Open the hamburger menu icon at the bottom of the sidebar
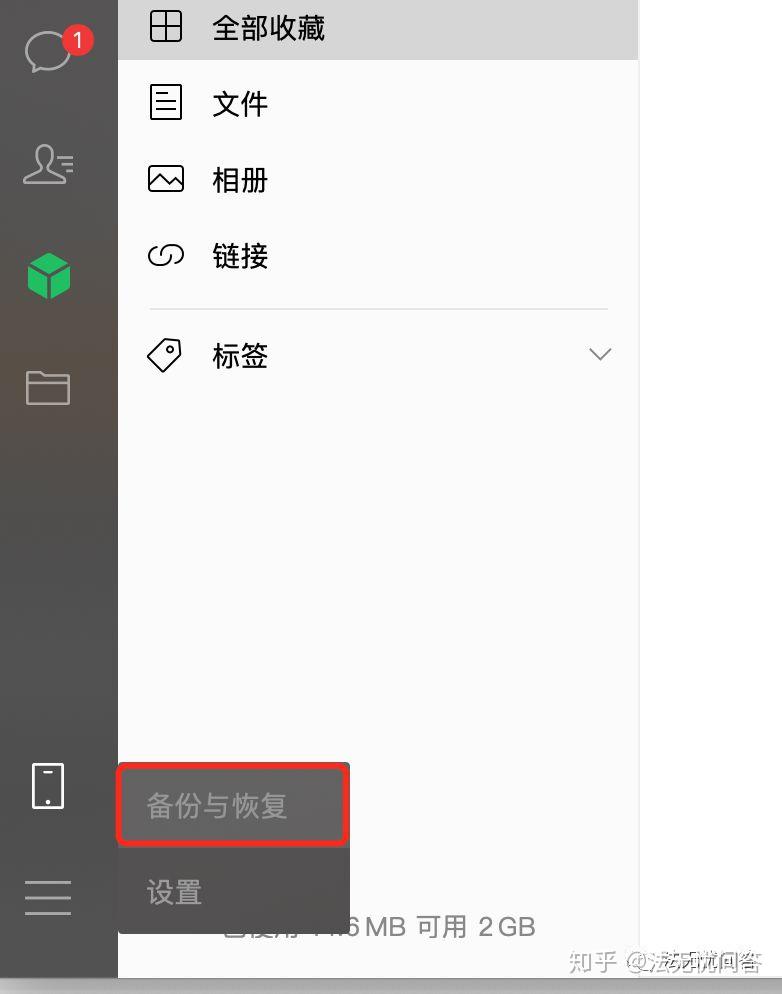This screenshot has height=994, width=782. [48, 897]
